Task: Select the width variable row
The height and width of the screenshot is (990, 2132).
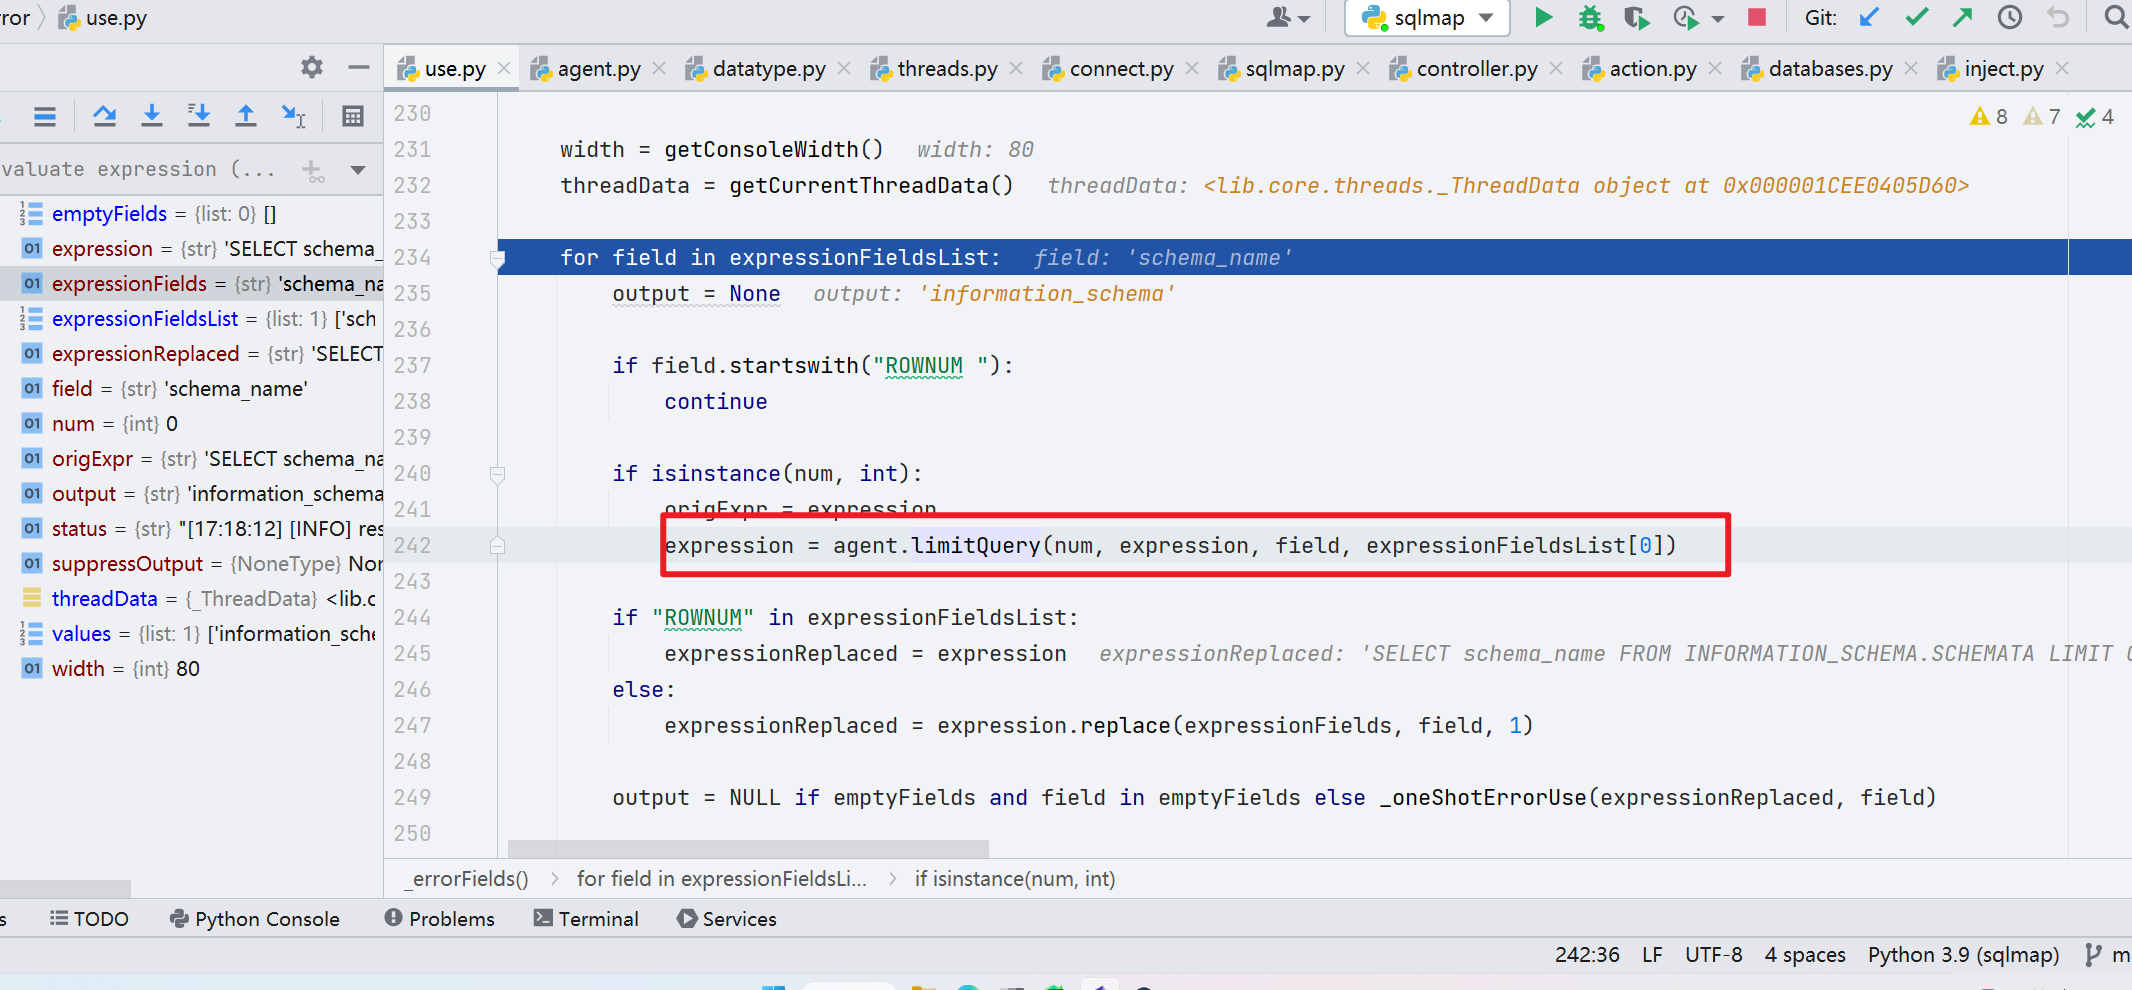Action: [x=191, y=669]
